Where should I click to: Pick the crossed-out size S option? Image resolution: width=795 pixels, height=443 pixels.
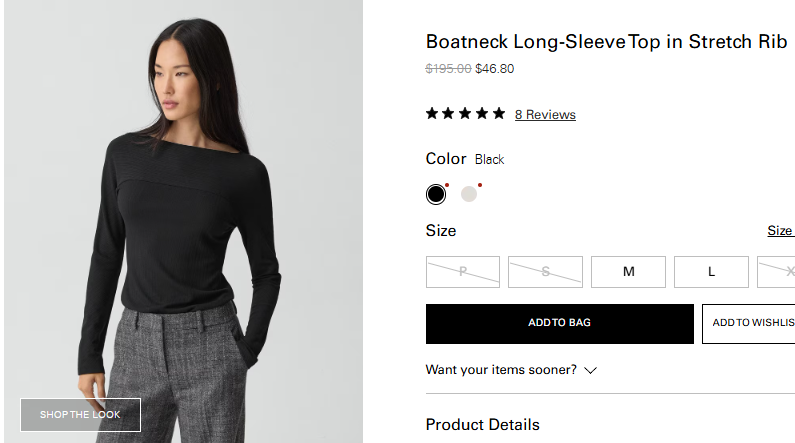click(545, 272)
